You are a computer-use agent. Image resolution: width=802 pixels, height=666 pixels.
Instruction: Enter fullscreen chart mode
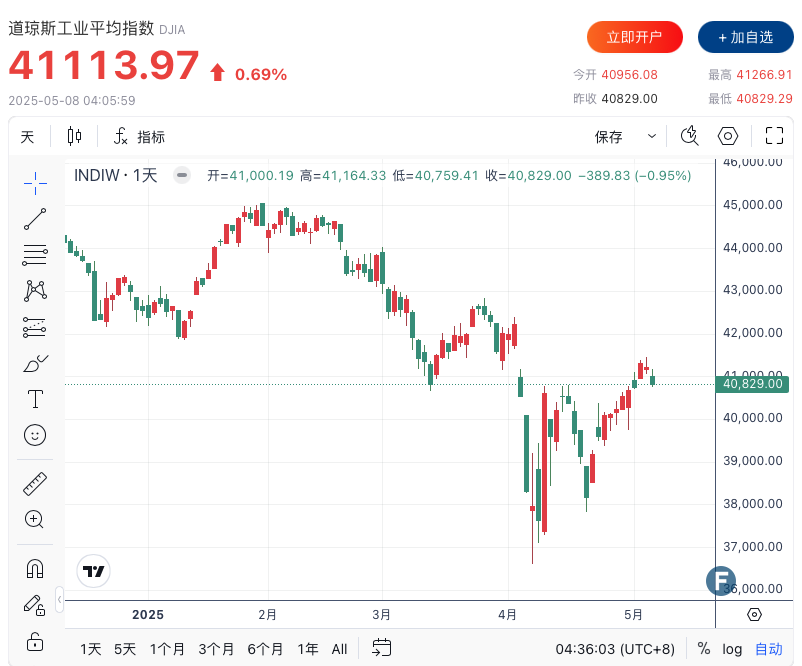774,137
